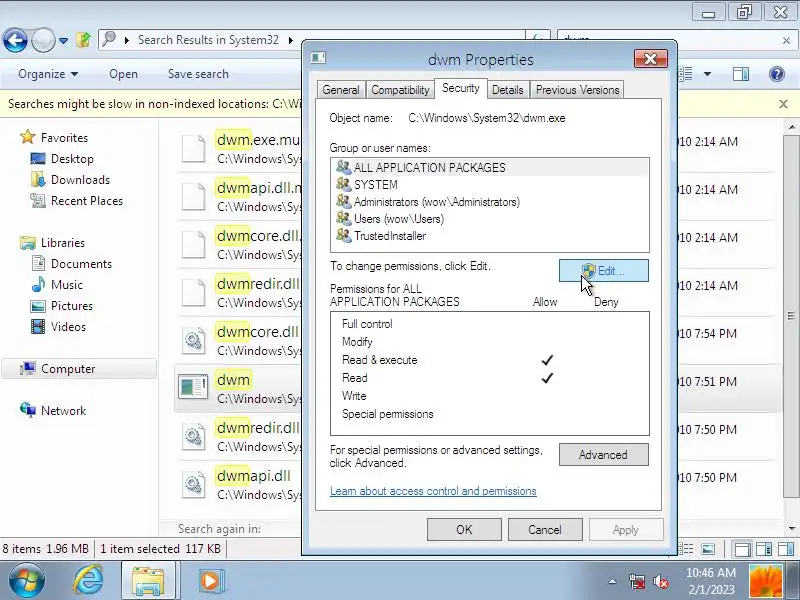The width and height of the screenshot is (800, 600).
Task: Select SYSTEM in group or user names
Action: pos(490,185)
